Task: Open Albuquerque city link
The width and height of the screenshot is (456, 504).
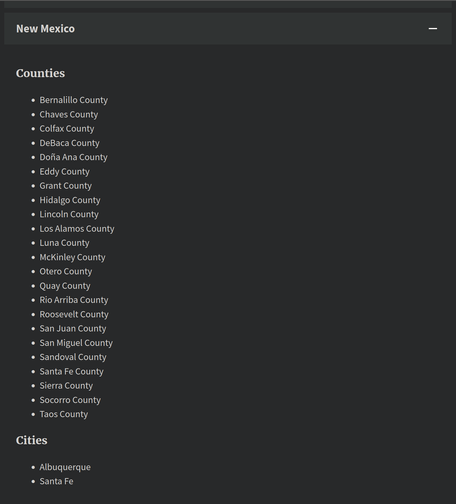Action: tap(65, 467)
